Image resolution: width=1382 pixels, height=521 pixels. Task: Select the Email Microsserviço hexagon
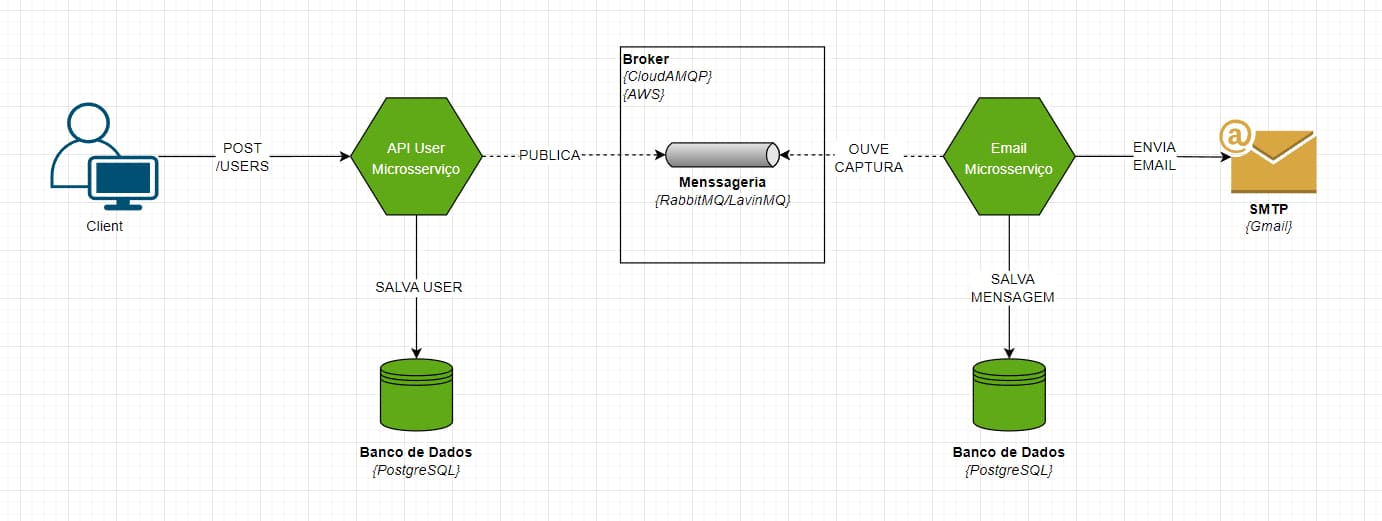[1009, 156]
